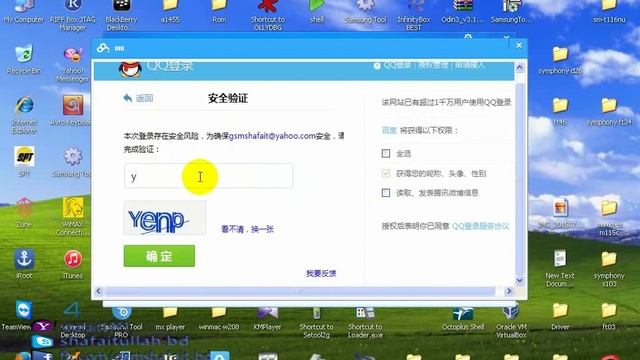Close the QQ login dialog window
The width and height of the screenshot is (640, 360).
click(518, 45)
